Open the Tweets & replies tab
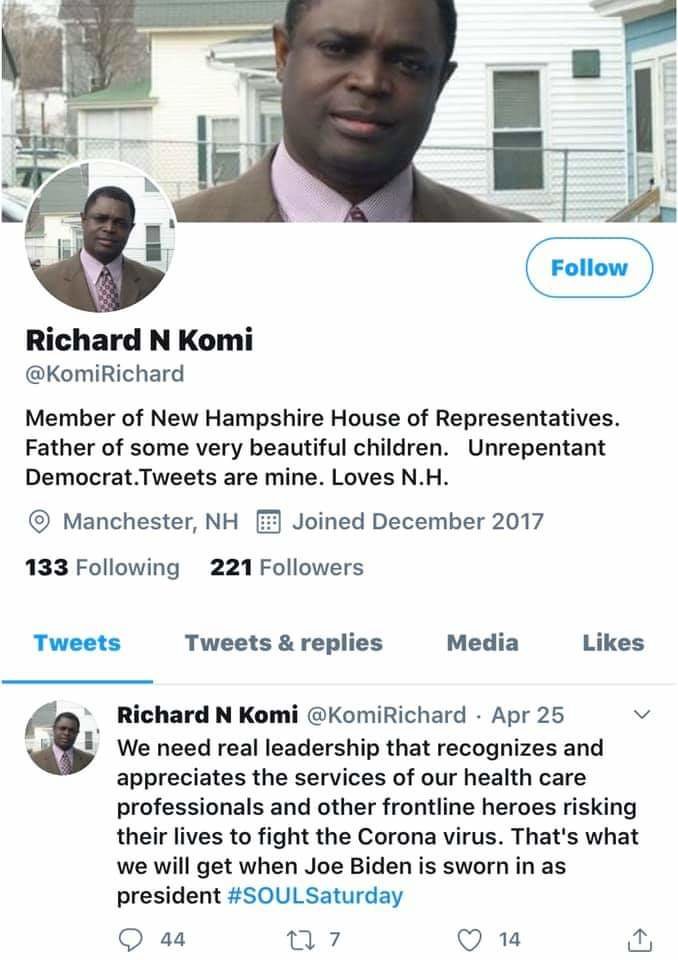Viewport: 678px width, 960px height. (283, 643)
